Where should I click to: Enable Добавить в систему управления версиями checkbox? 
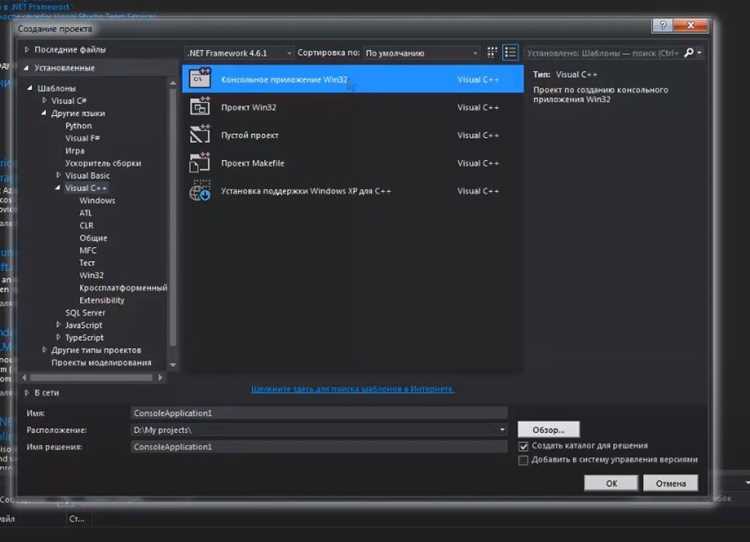tap(523, 460)
